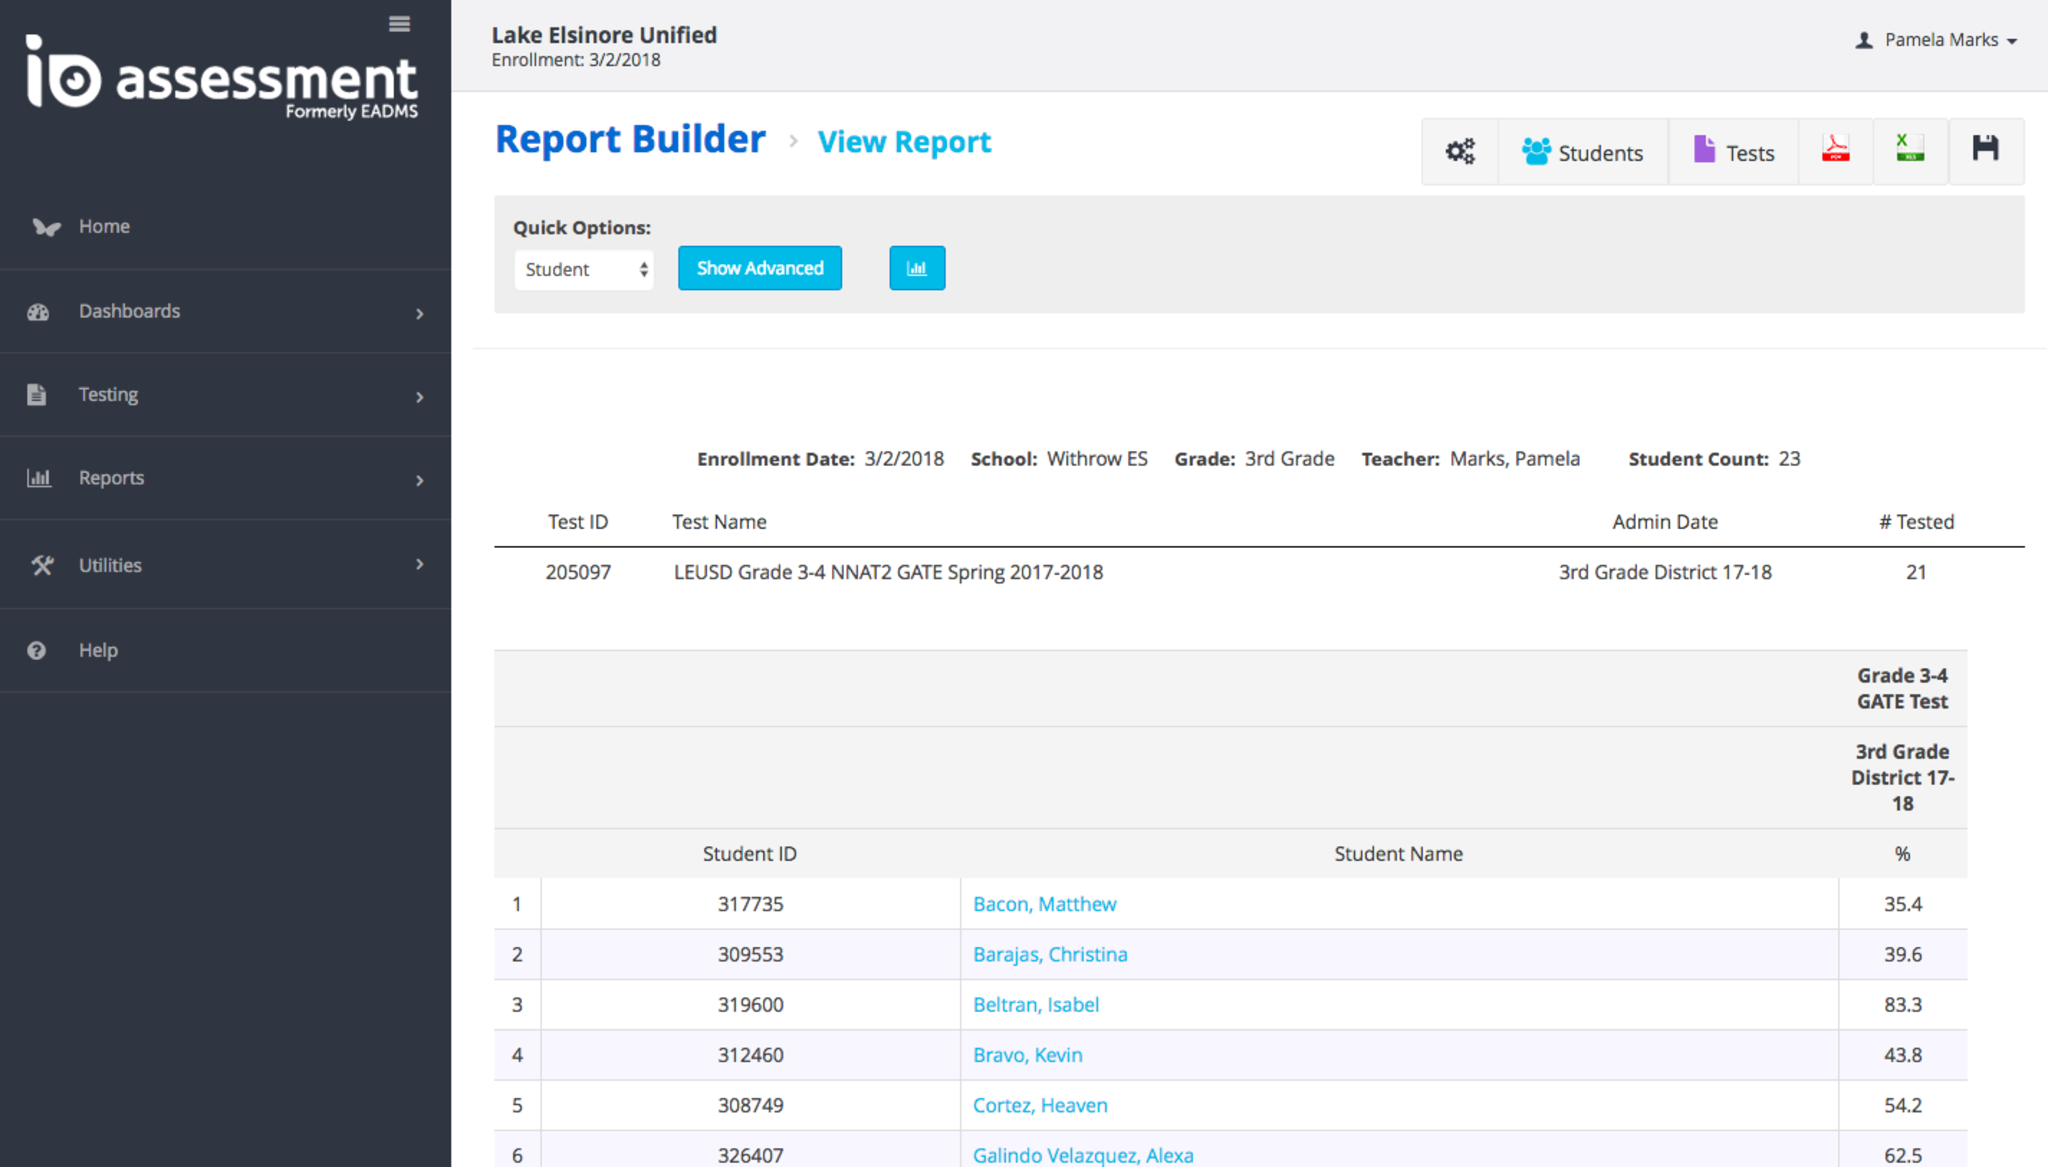2048x1167 pixels.
Task: Export report as PDF icon
Action: (x=1835, y=150)
